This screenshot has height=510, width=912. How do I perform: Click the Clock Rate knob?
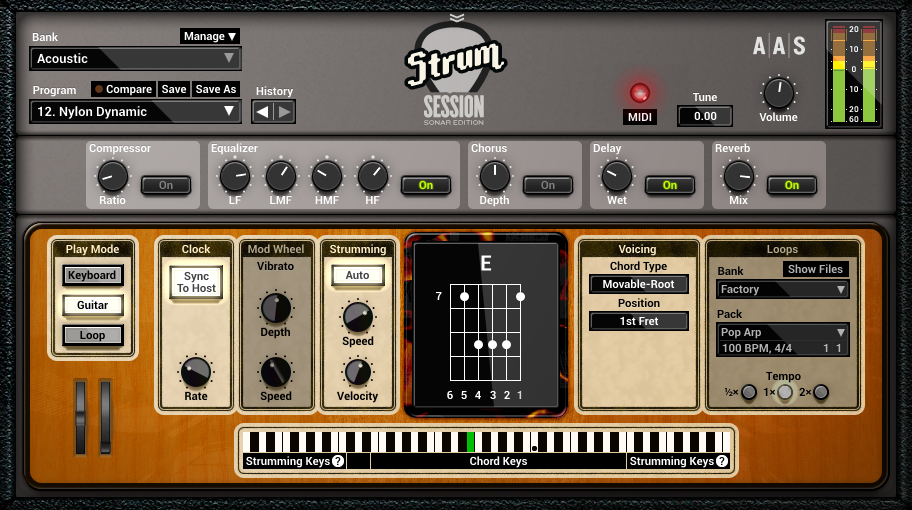point(196,372)
